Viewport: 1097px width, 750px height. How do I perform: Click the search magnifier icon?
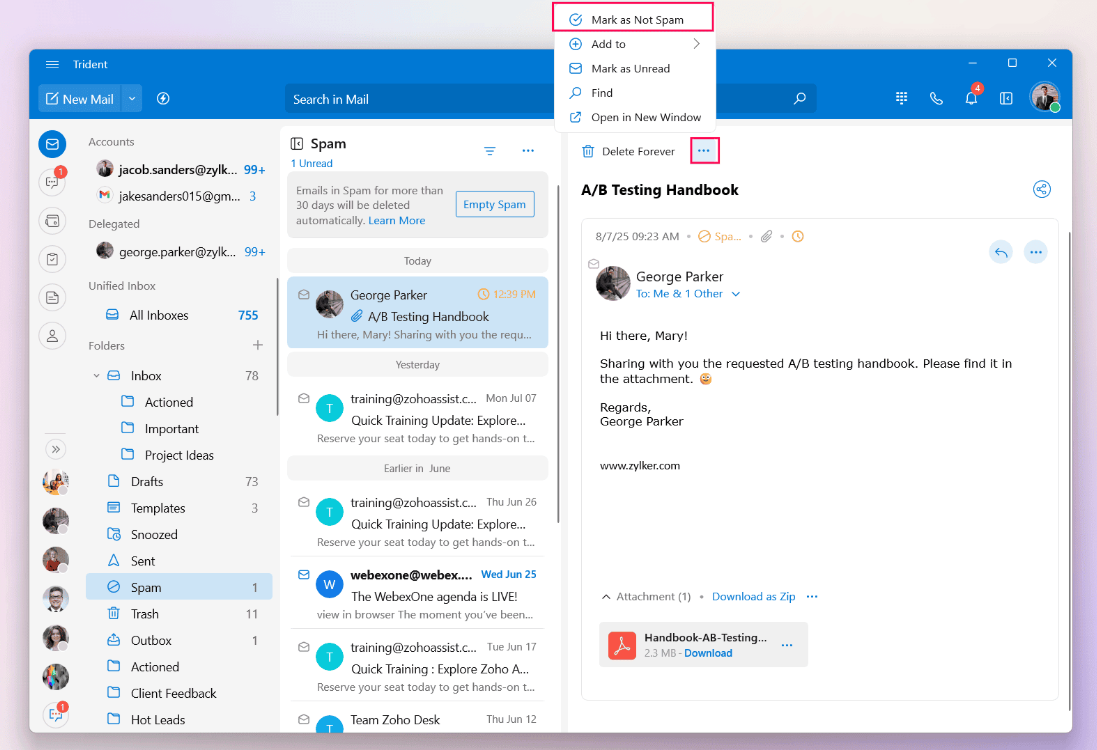click(800, 99)
